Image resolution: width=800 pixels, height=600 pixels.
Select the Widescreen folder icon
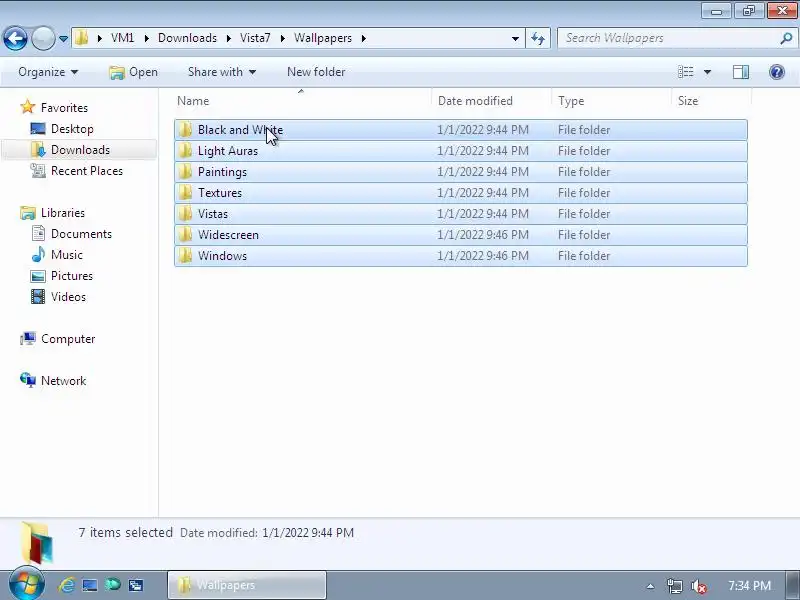tap(186, 235)
